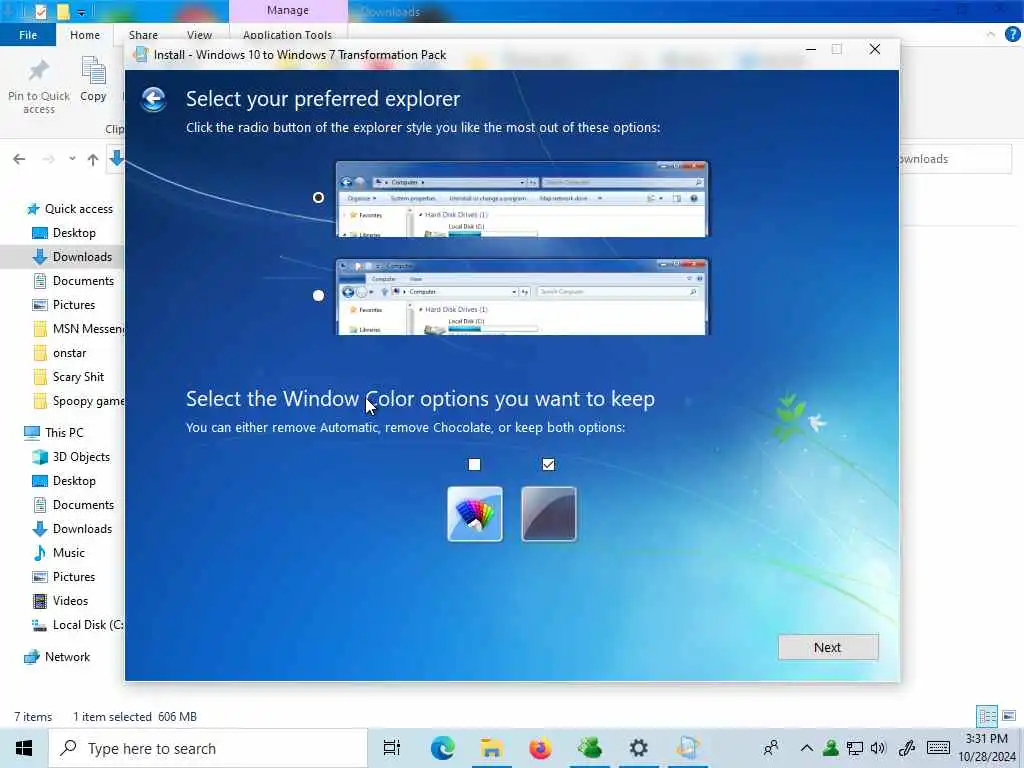Click the pen workspace tray icon
The image size is (1024, 768).
(x=907, y=748)
